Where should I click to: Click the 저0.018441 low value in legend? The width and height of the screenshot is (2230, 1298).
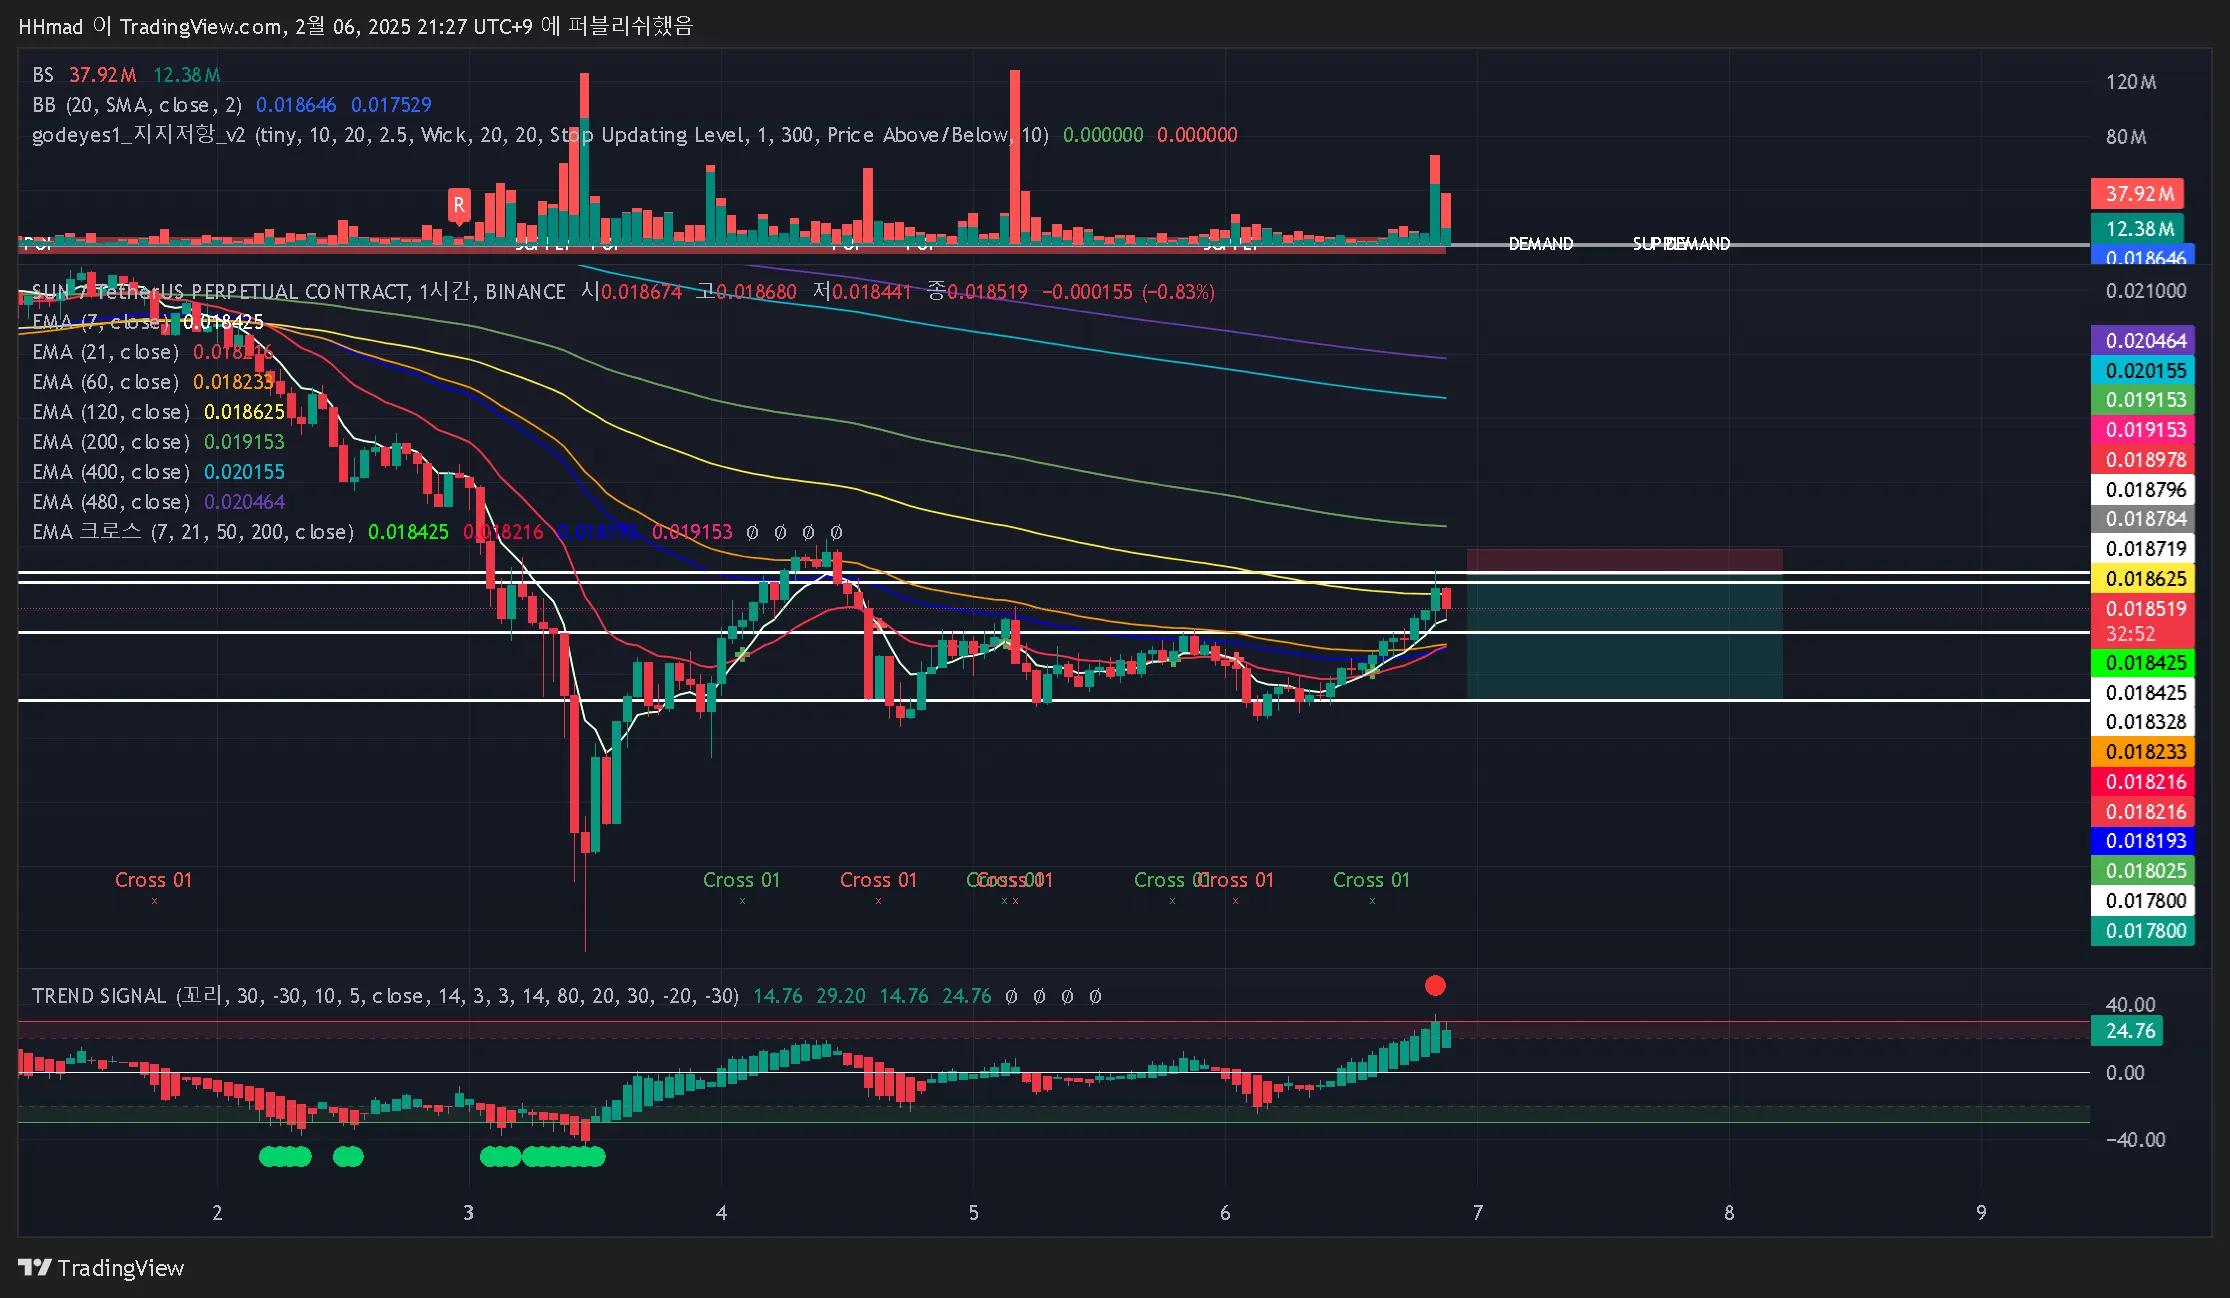point(862,292)
